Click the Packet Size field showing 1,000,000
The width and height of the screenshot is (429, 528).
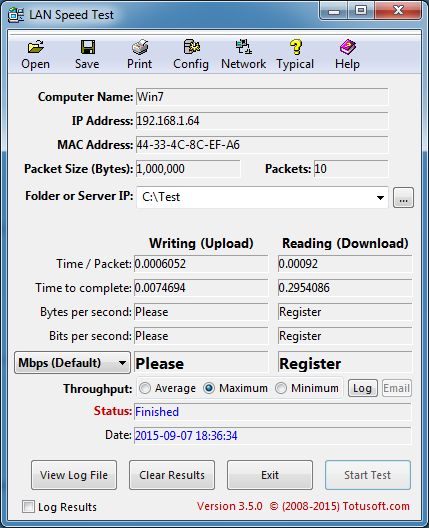coord(188,169)
